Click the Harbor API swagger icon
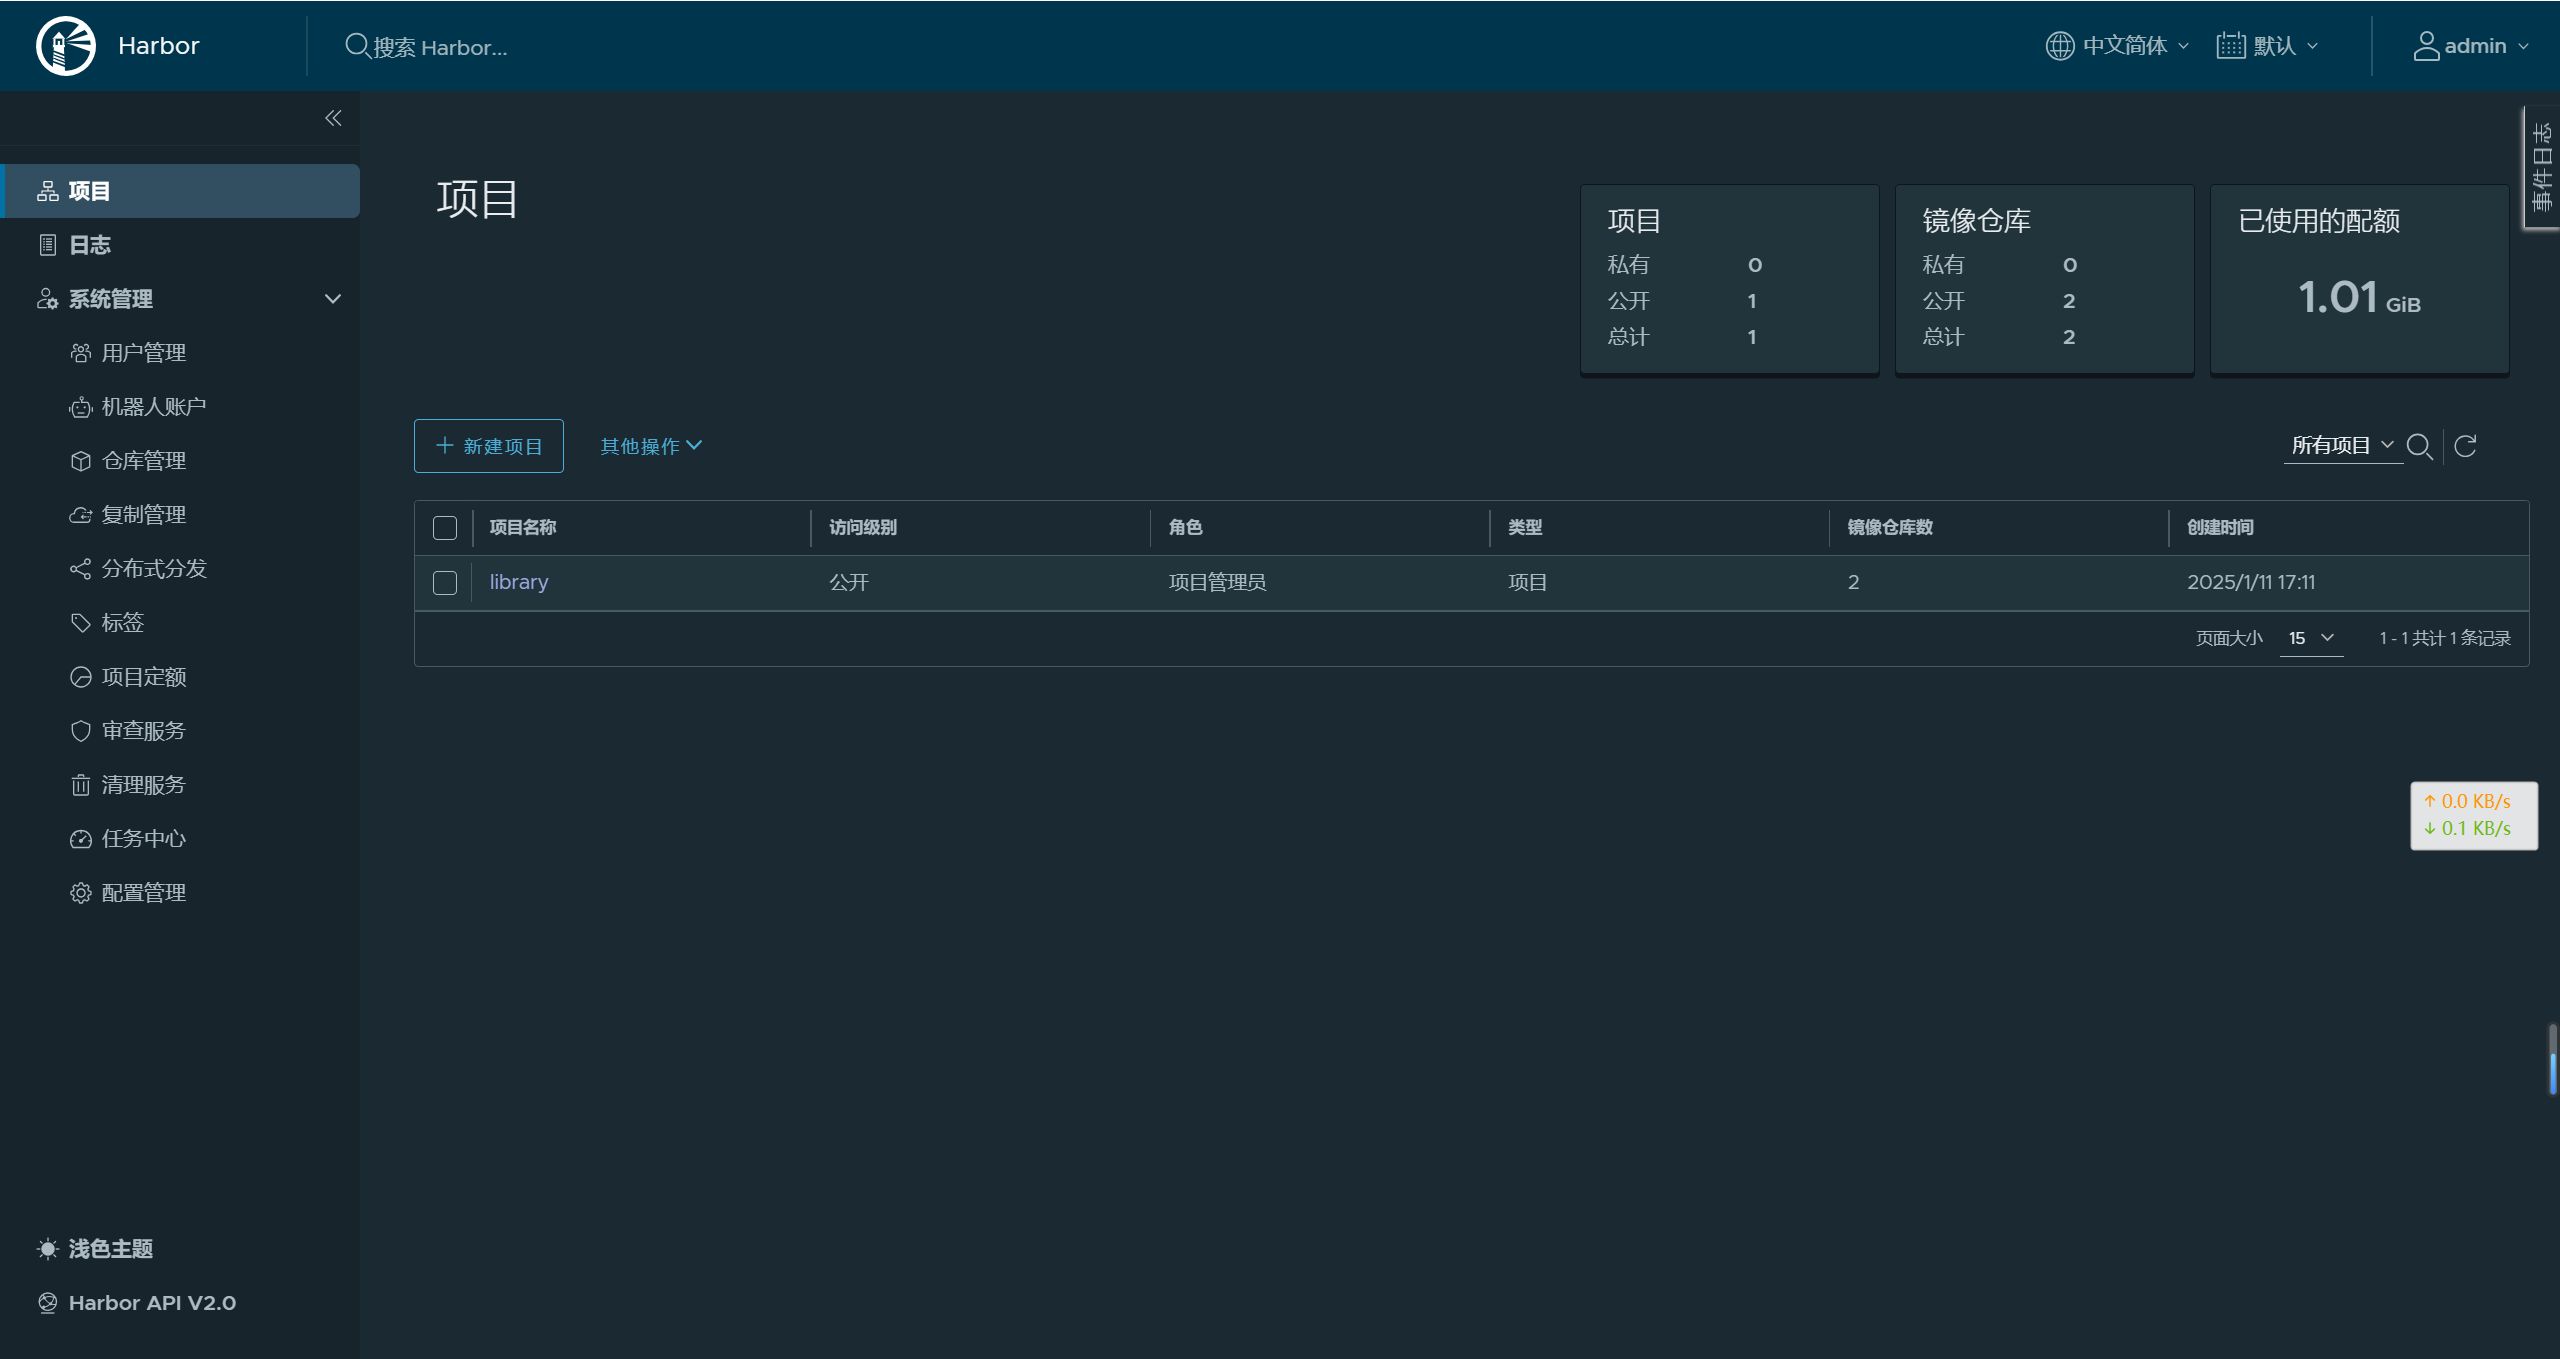 [x=47, y=1303]
